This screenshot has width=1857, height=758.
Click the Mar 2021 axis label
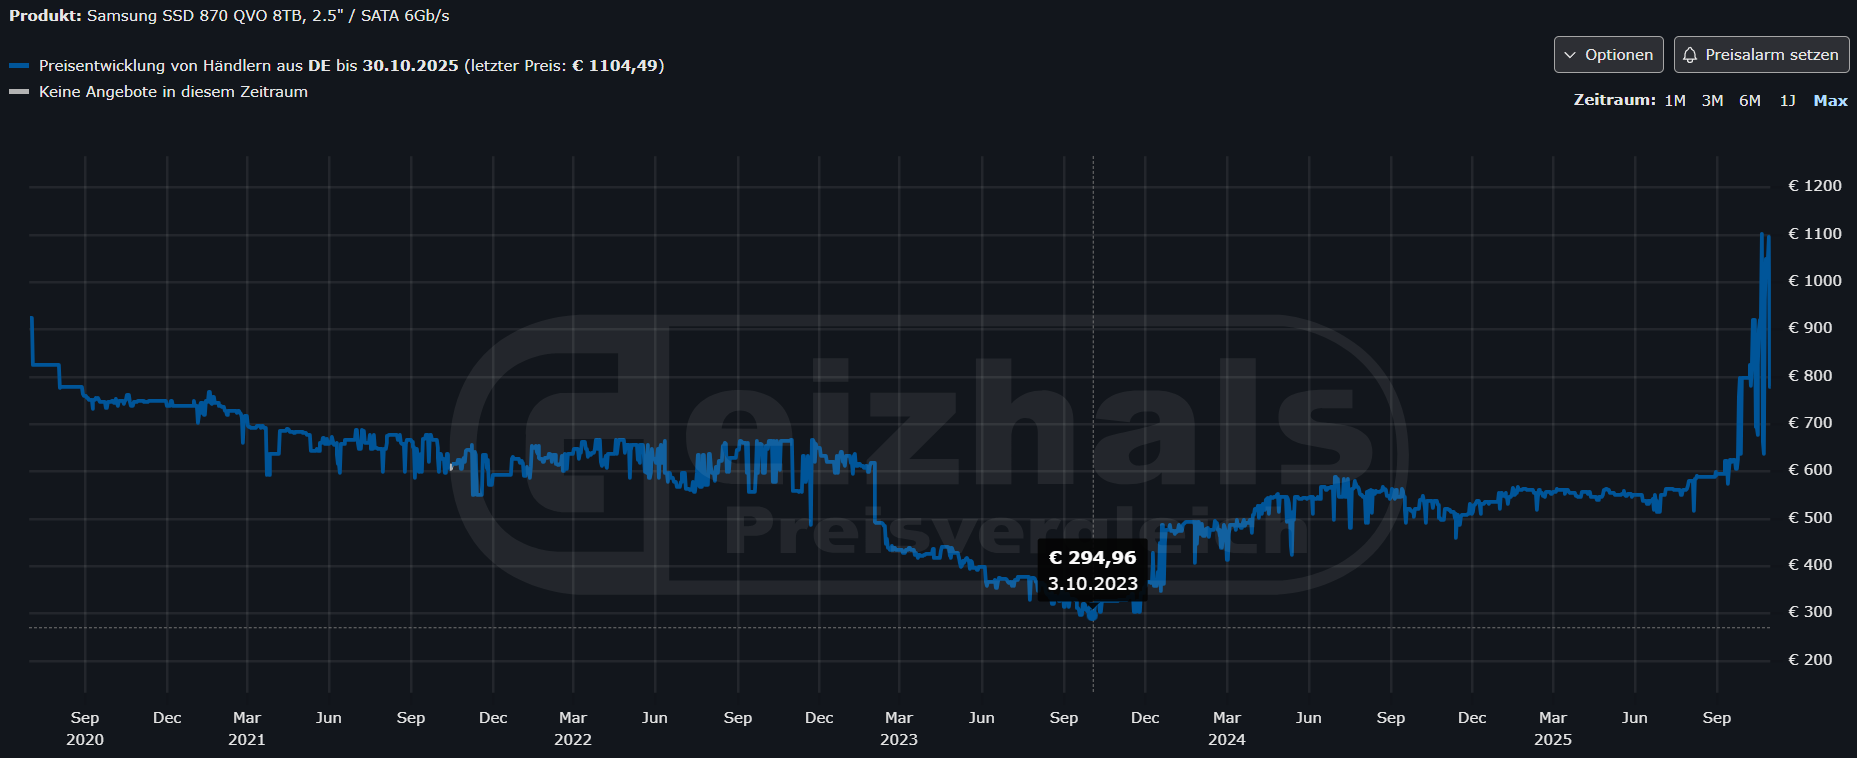coord(247,729)
